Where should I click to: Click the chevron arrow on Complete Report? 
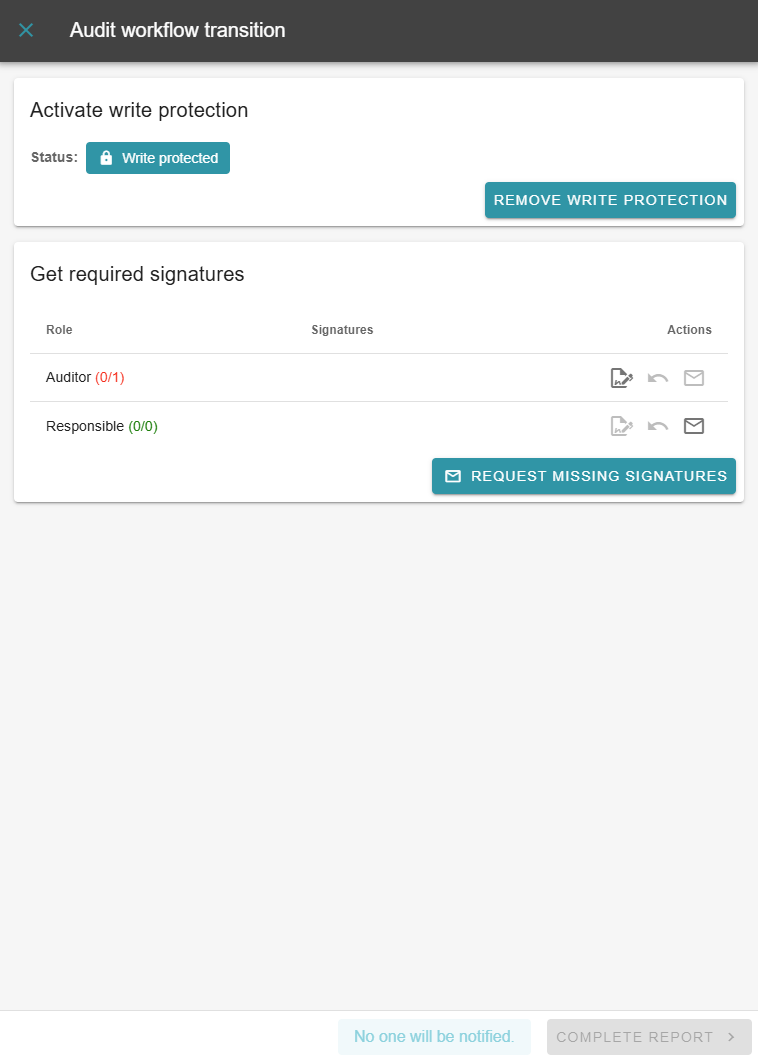[x=731, y=1037]
